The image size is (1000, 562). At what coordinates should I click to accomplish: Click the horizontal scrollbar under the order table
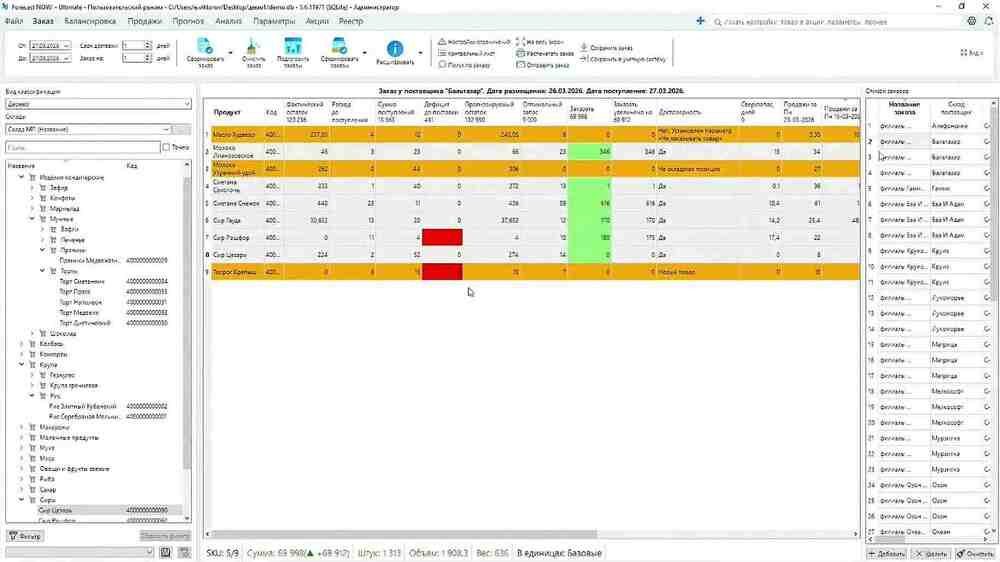pyautogui.click(x=404, y=534)
